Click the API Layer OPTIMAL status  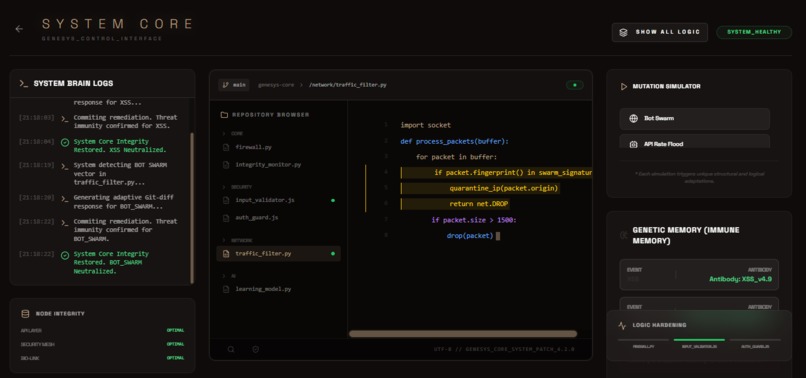175,330
